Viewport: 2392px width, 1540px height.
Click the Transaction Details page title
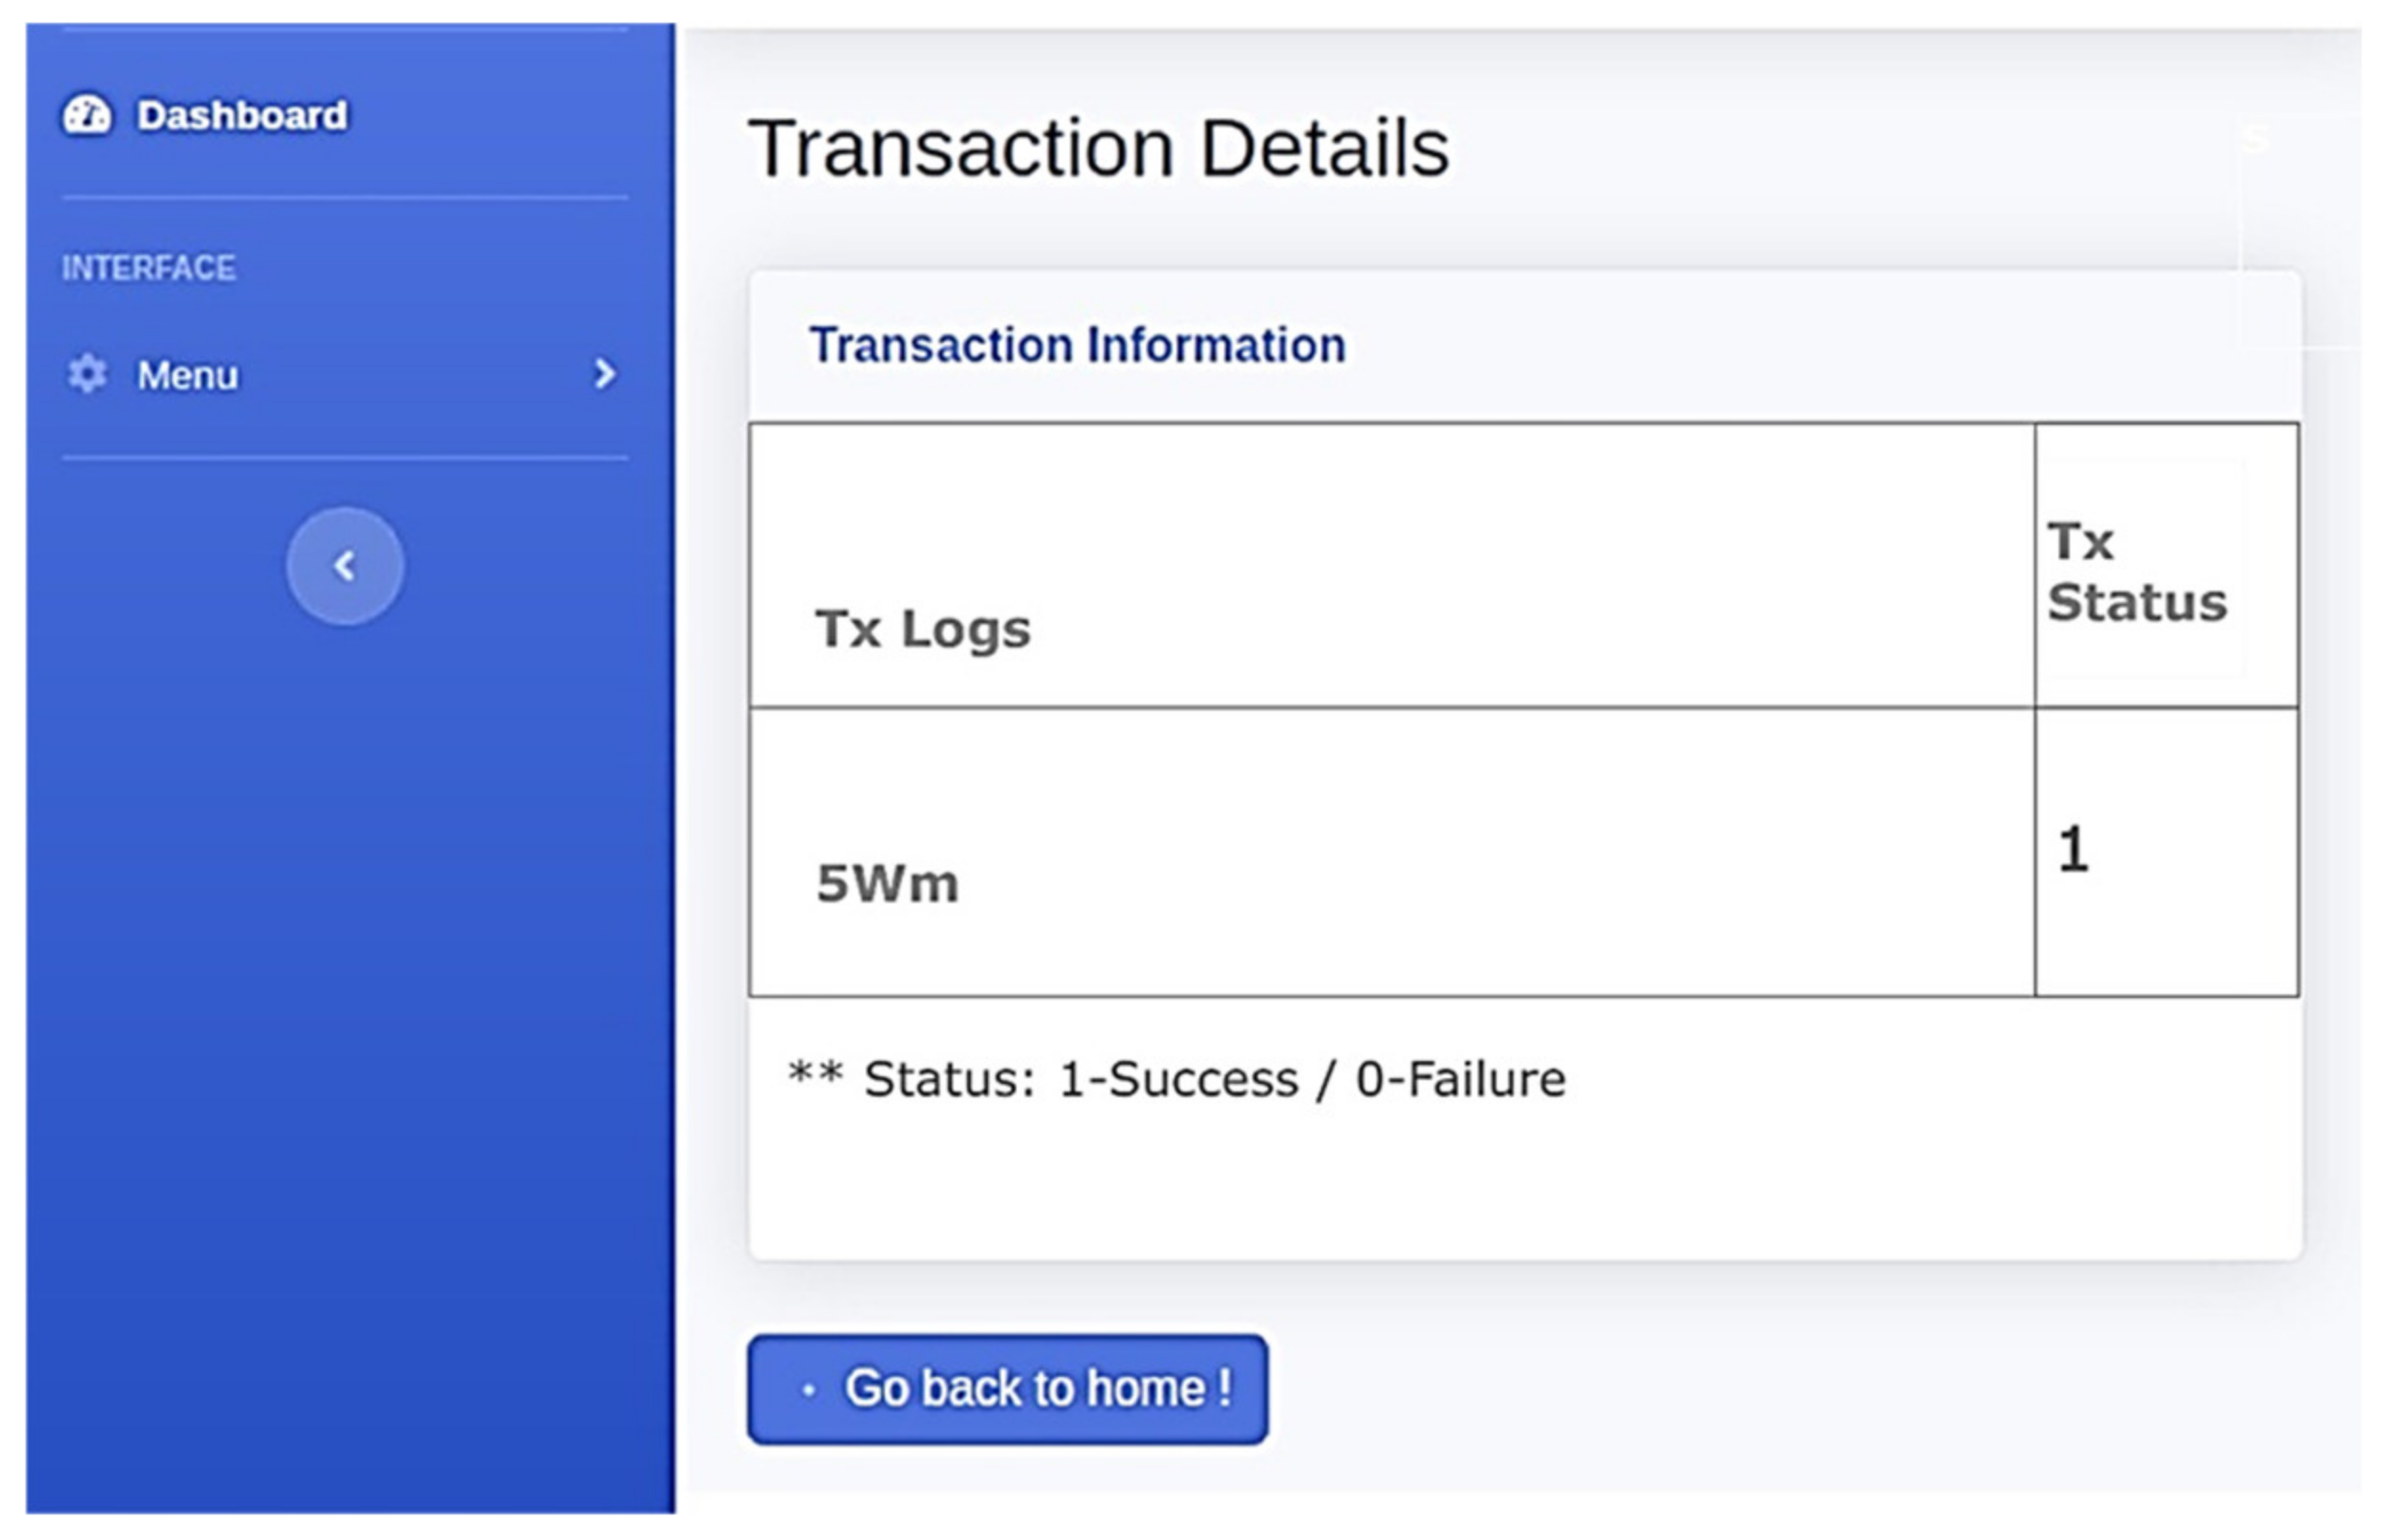click(x=1098, y=149)
